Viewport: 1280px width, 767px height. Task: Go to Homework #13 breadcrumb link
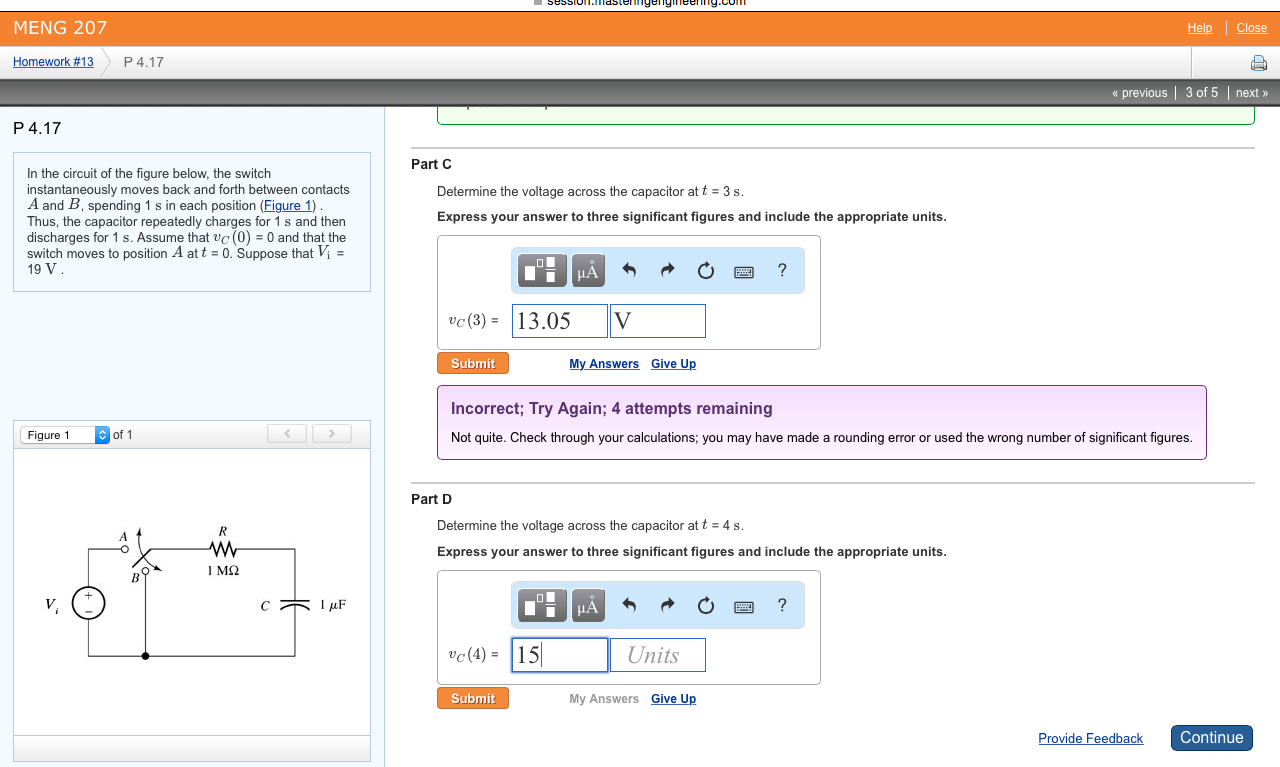pos(53,62)
